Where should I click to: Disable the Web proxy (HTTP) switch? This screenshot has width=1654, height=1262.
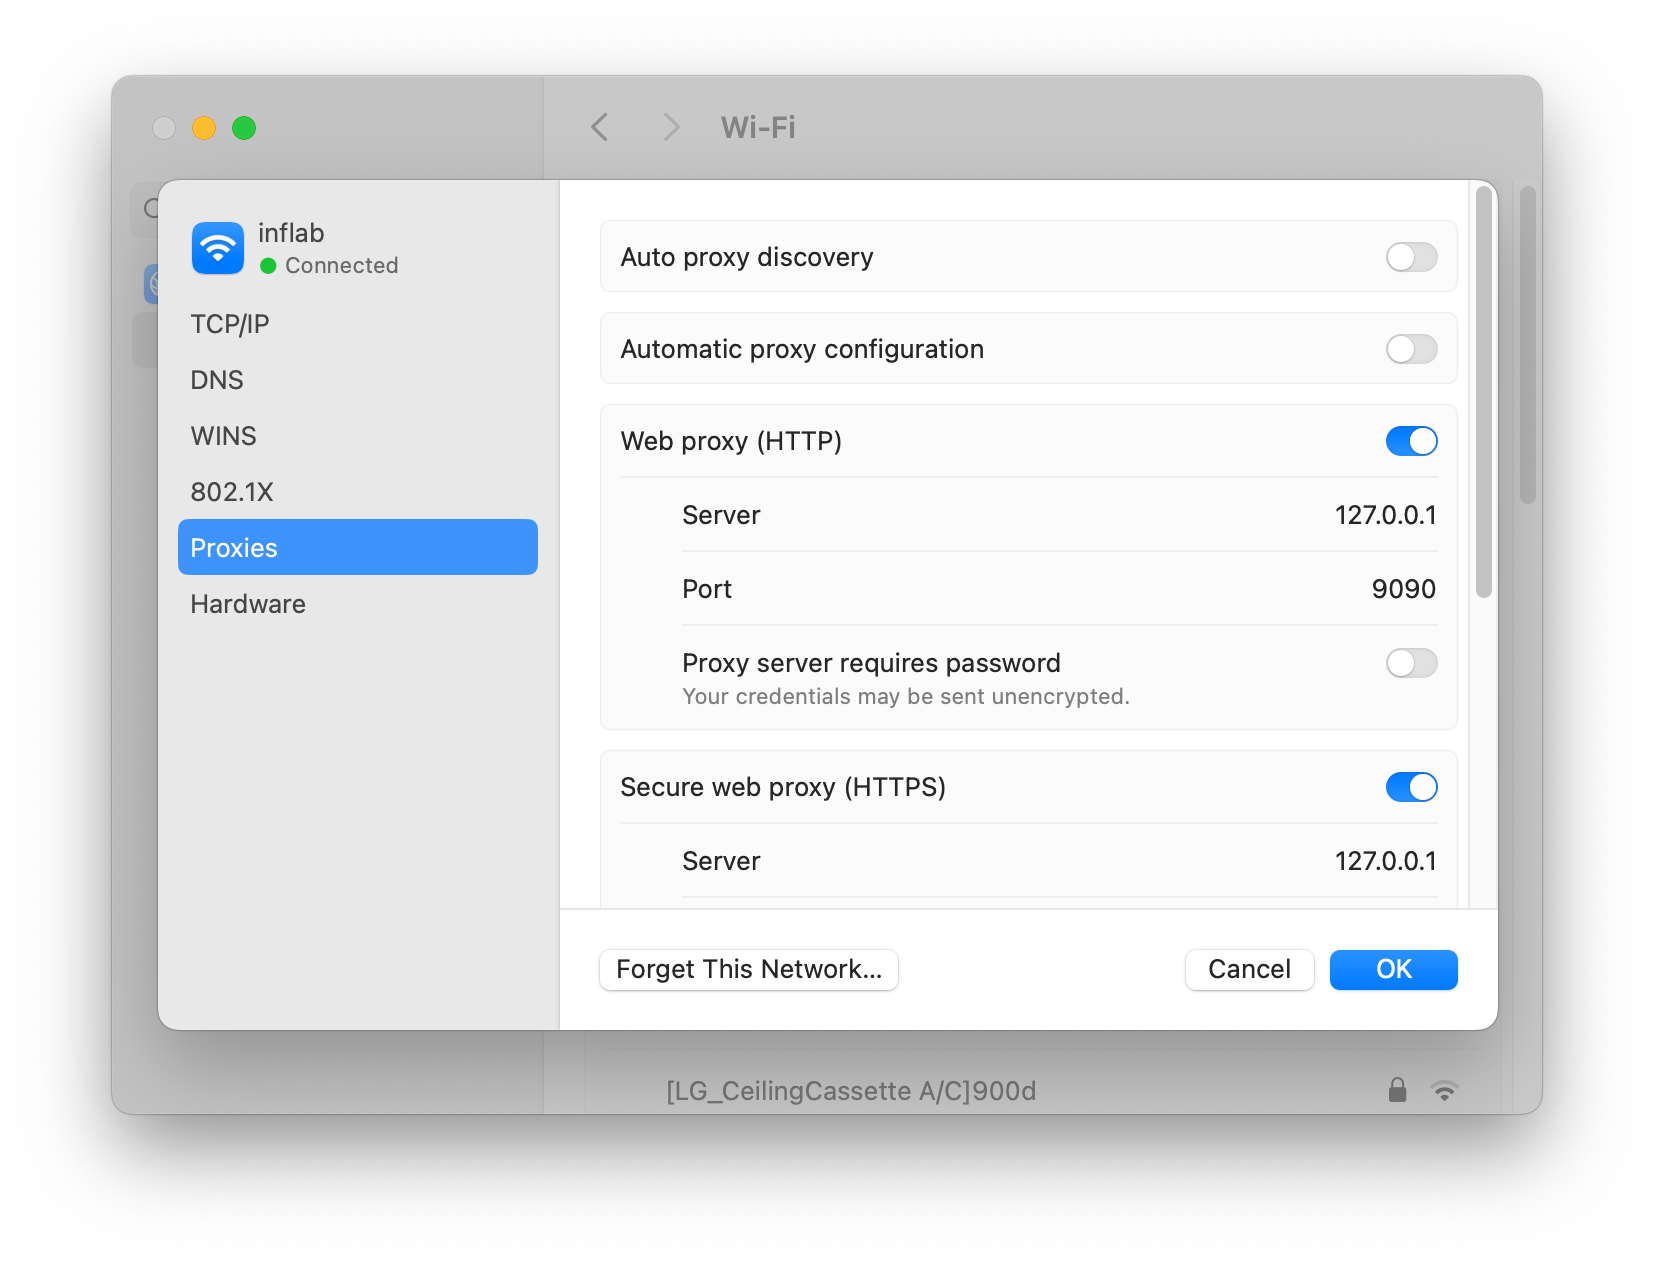pos(1411,441)
